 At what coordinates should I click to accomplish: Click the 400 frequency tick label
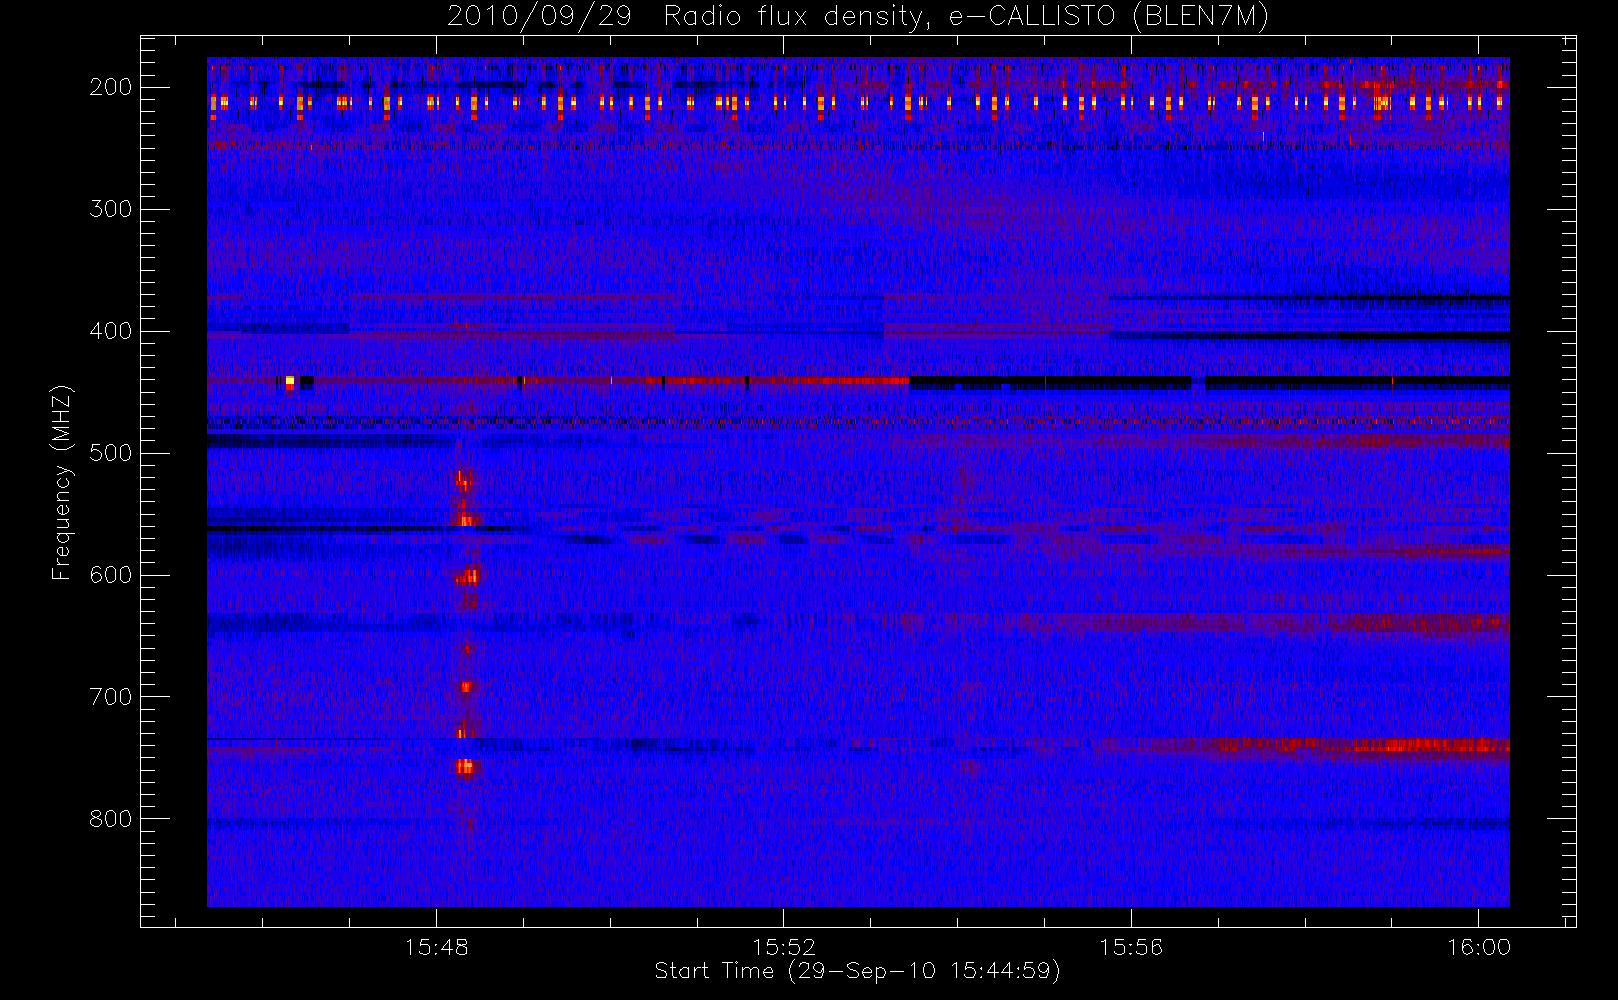tap(111, 331)
